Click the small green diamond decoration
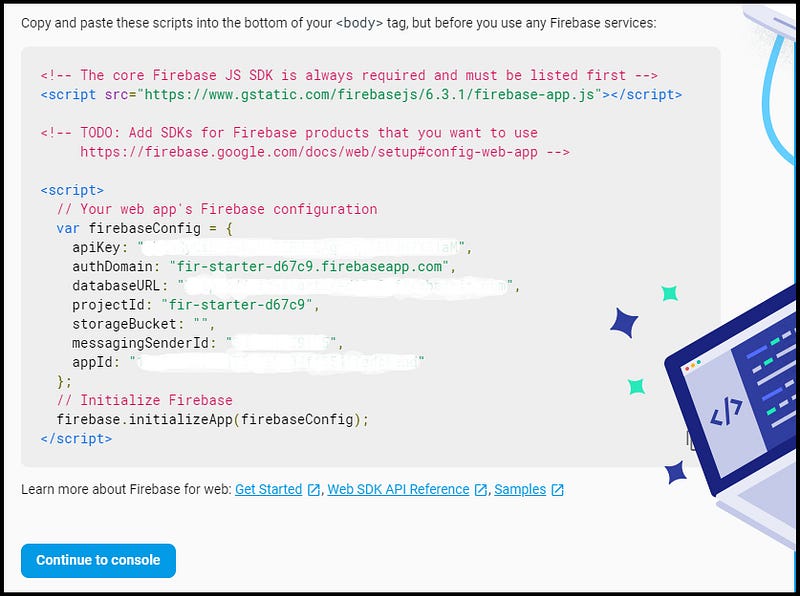 pos(667,291)
